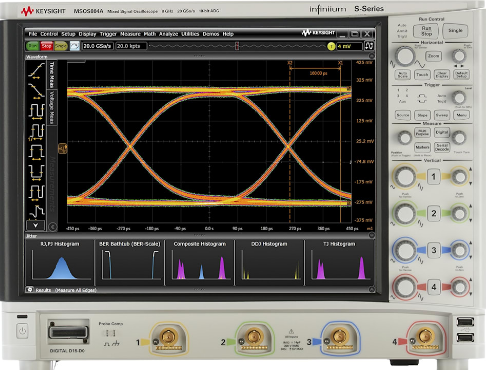Click the trigger edge swap icon
The width and height of the screenshot is (486, 370).
369,46
